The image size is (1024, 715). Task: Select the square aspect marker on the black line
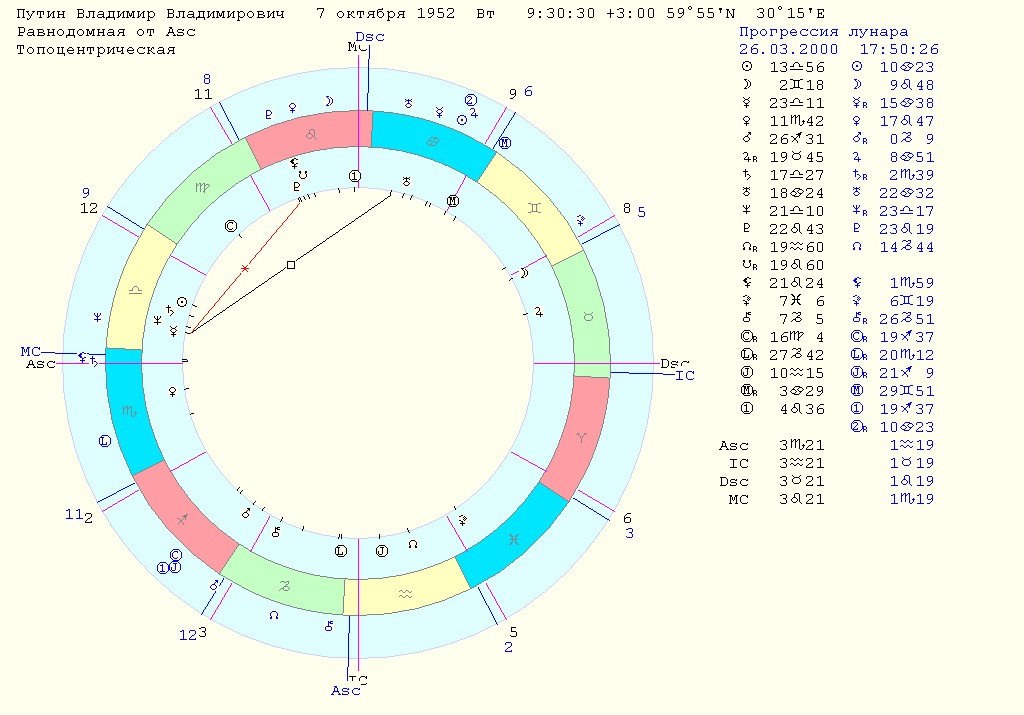(x=291, y=264)
